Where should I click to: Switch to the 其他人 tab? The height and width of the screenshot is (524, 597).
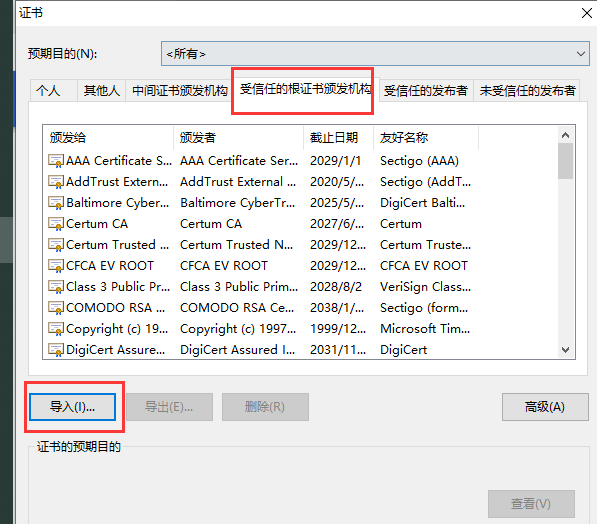coord(102,91)
